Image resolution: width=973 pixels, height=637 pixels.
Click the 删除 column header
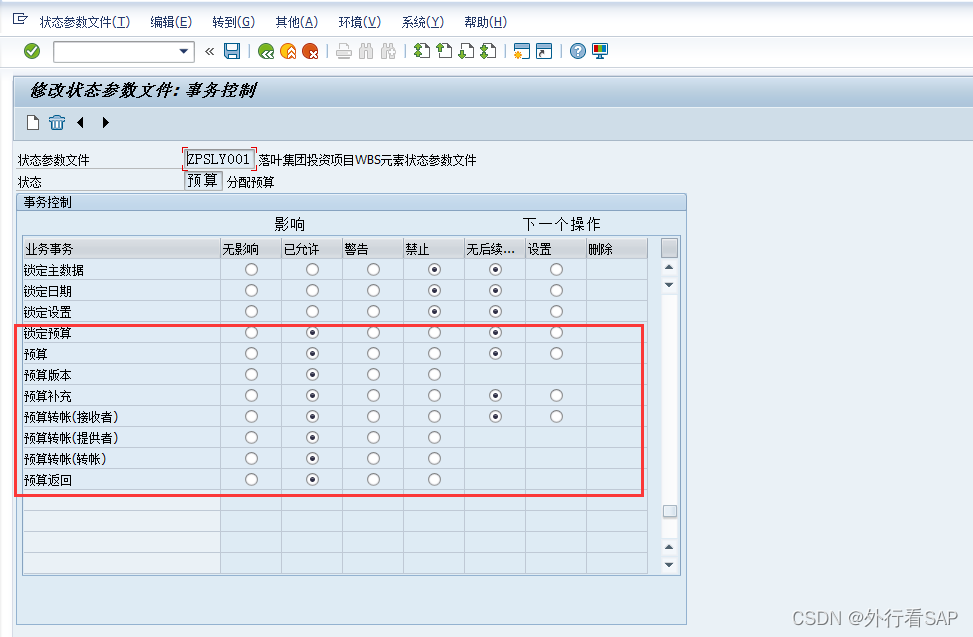617,249
